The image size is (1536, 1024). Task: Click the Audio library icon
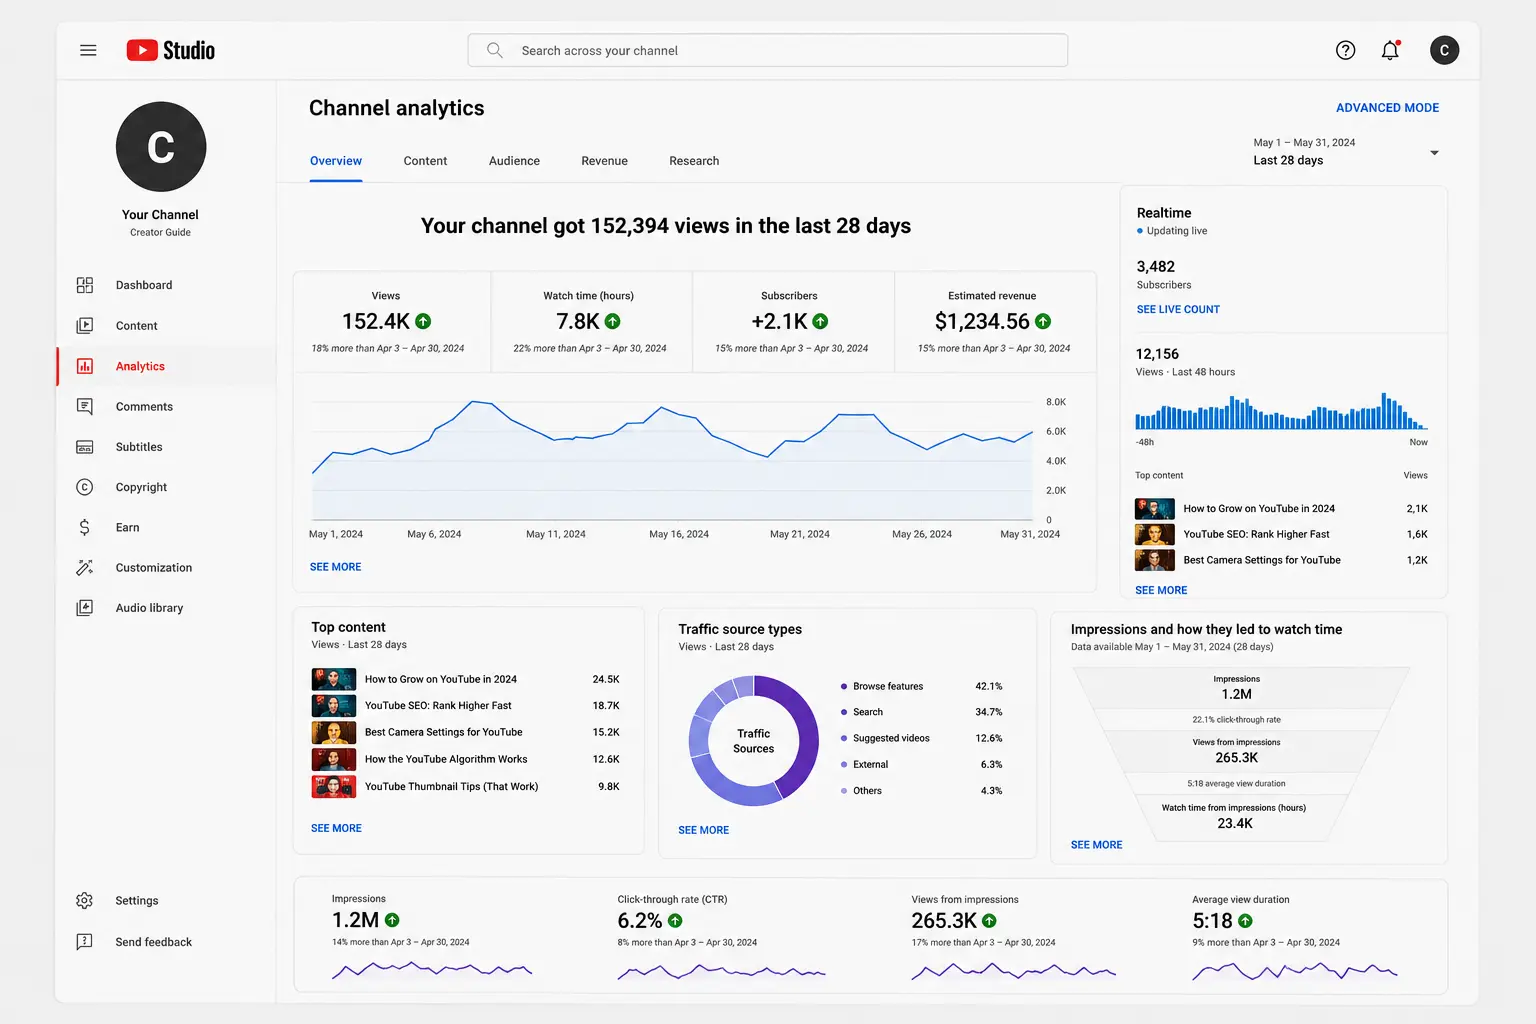pos(85,608)
